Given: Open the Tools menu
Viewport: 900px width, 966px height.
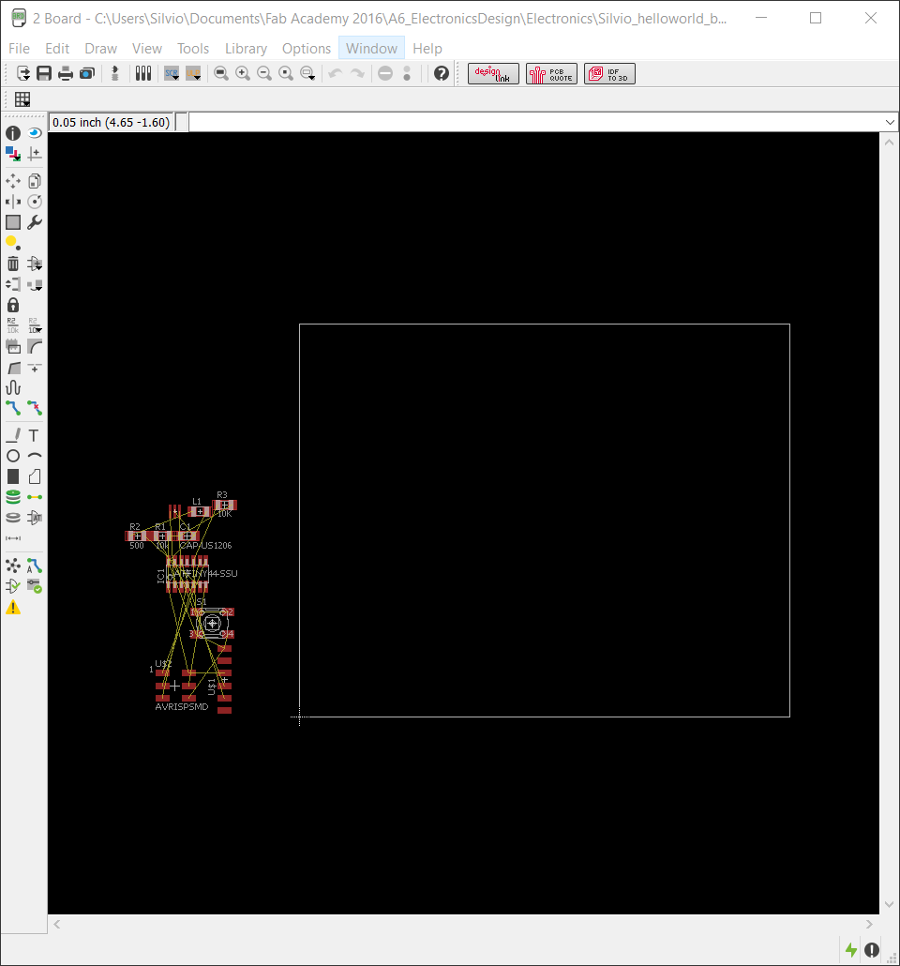Looking at the screenshot, I should click(193, 49).
